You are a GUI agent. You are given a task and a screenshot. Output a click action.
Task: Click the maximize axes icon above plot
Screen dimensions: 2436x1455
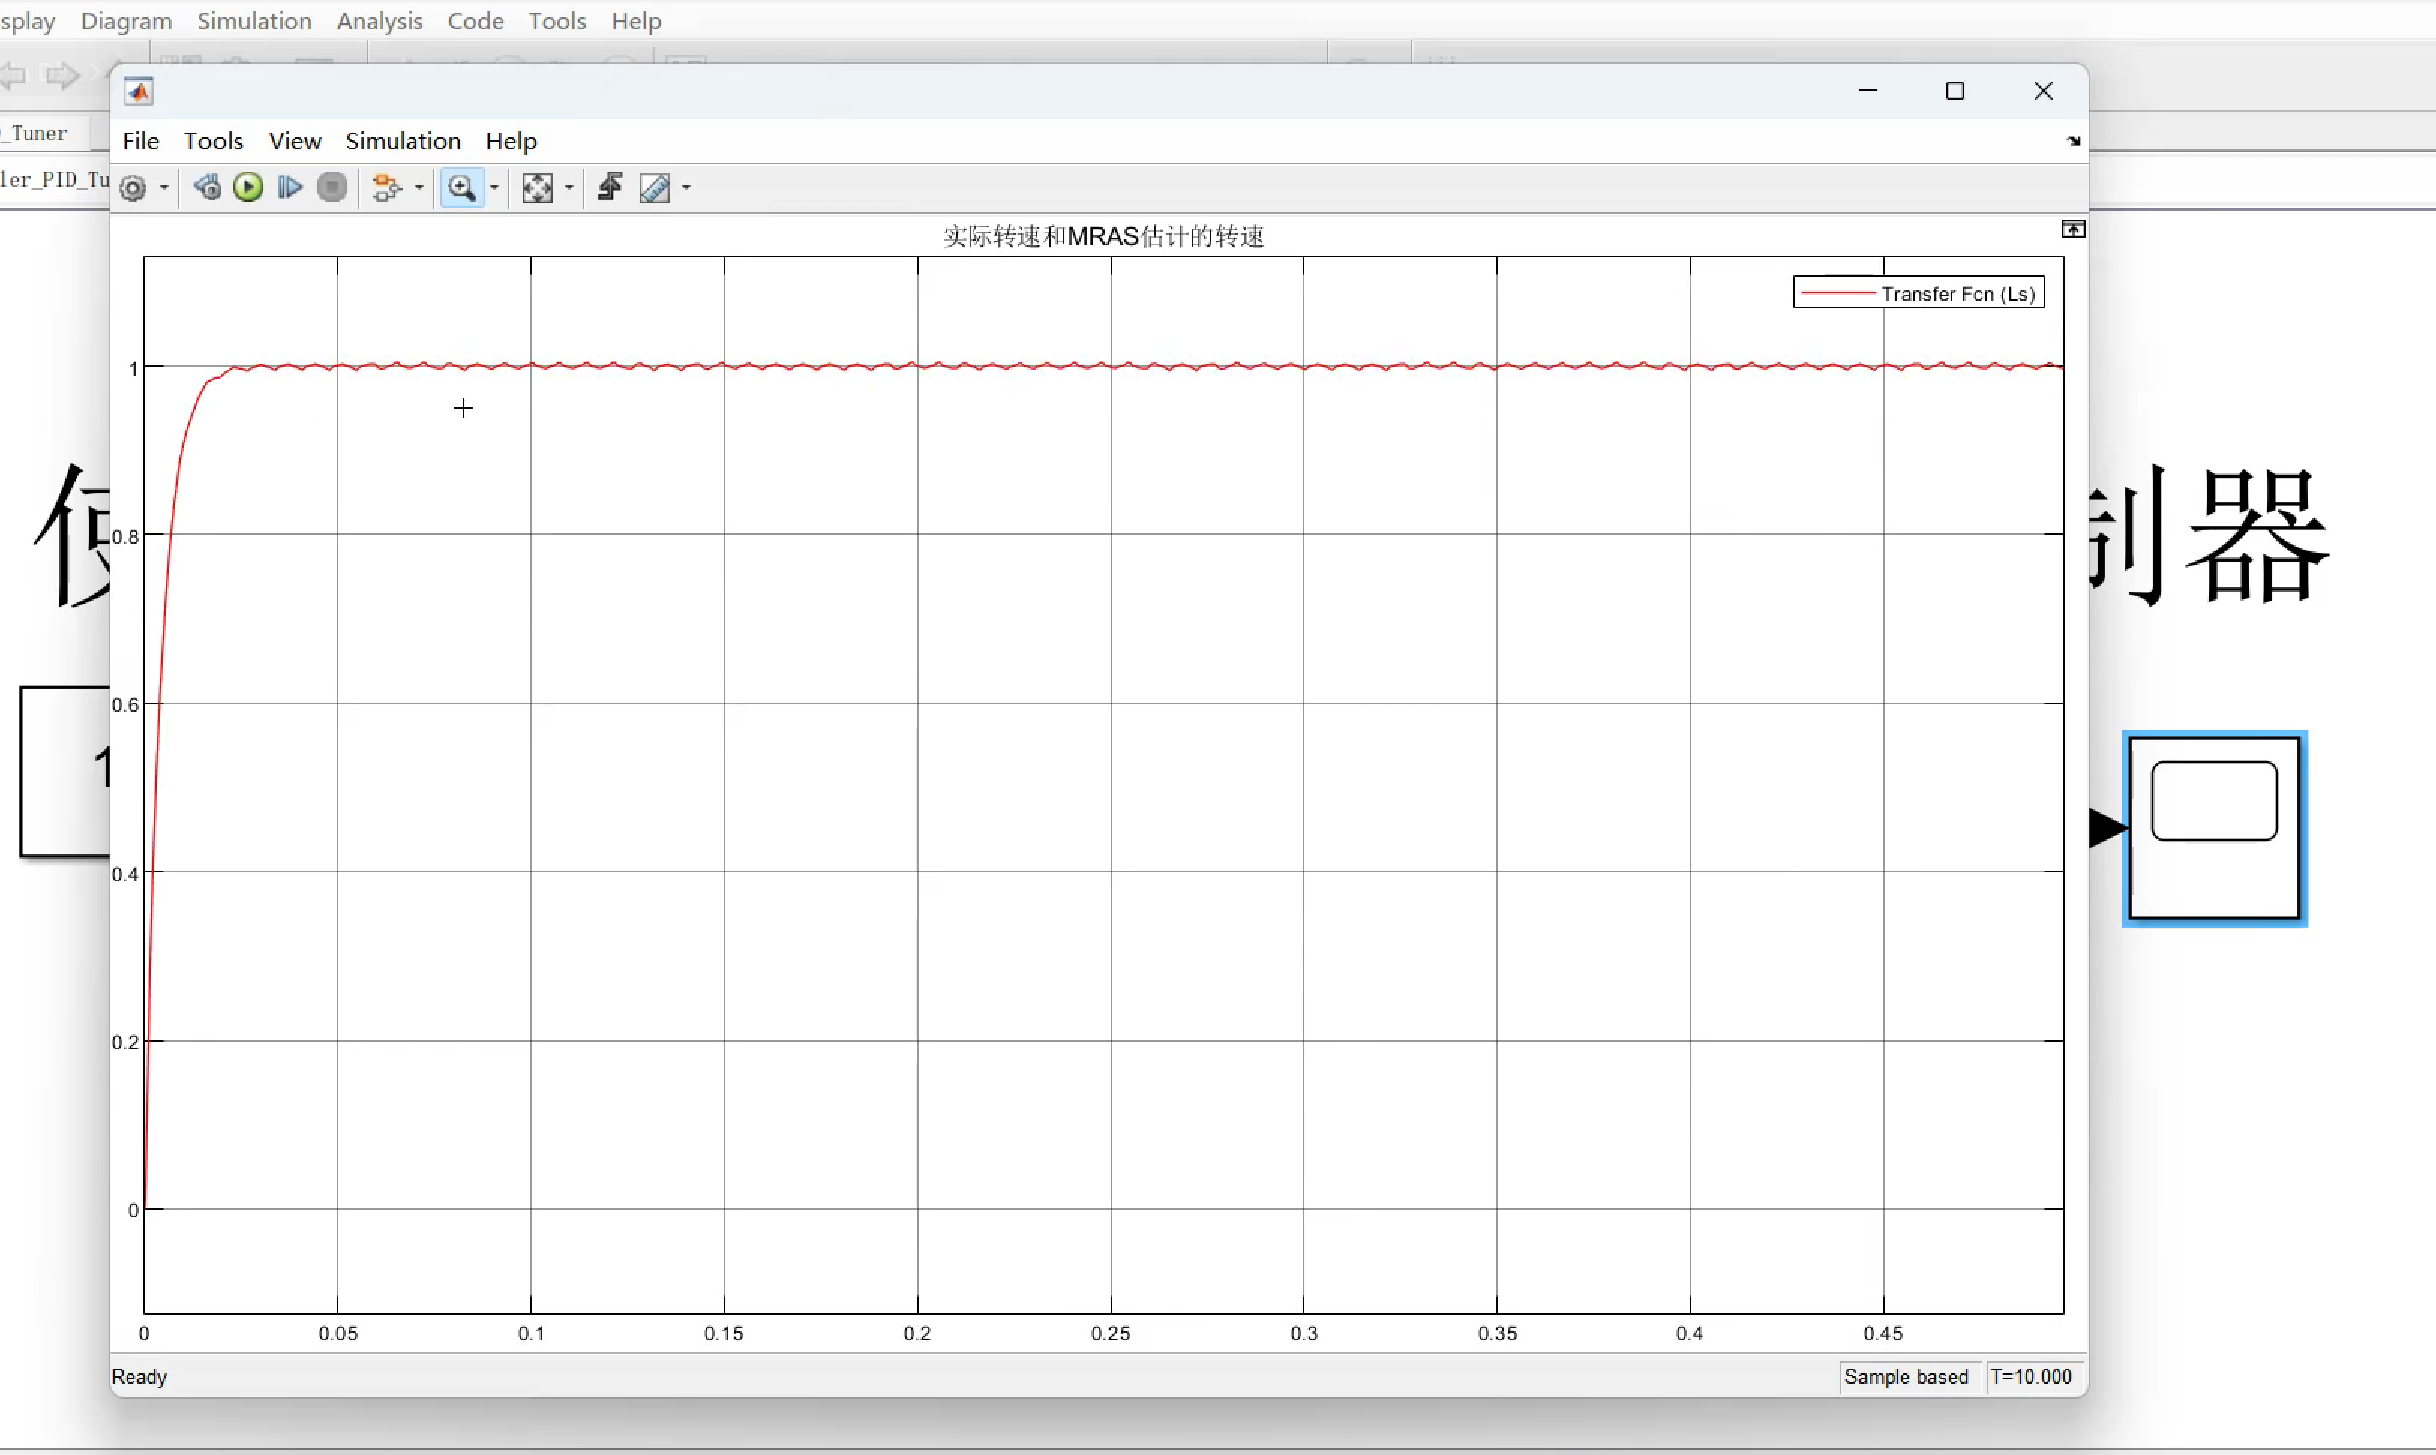click(2073, 230)
